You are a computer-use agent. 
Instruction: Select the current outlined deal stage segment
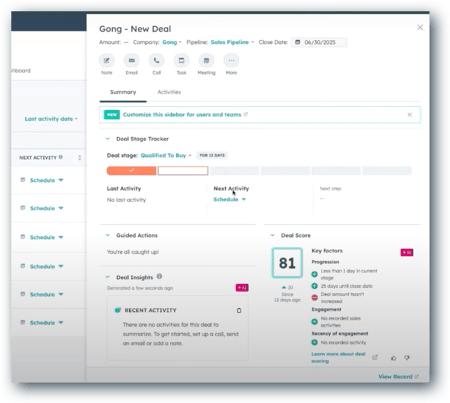click(x=183, y=171)
